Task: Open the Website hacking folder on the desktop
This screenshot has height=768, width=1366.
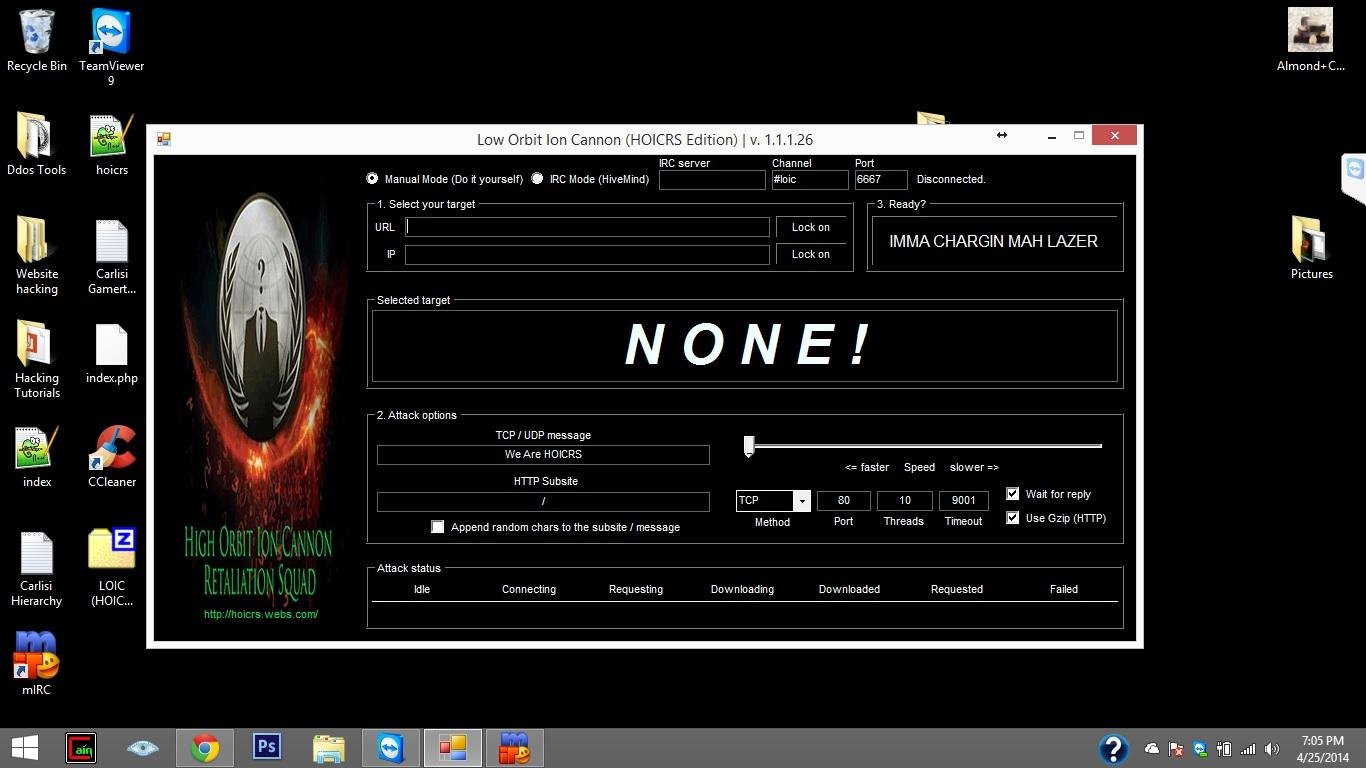Action: [37, 256]
